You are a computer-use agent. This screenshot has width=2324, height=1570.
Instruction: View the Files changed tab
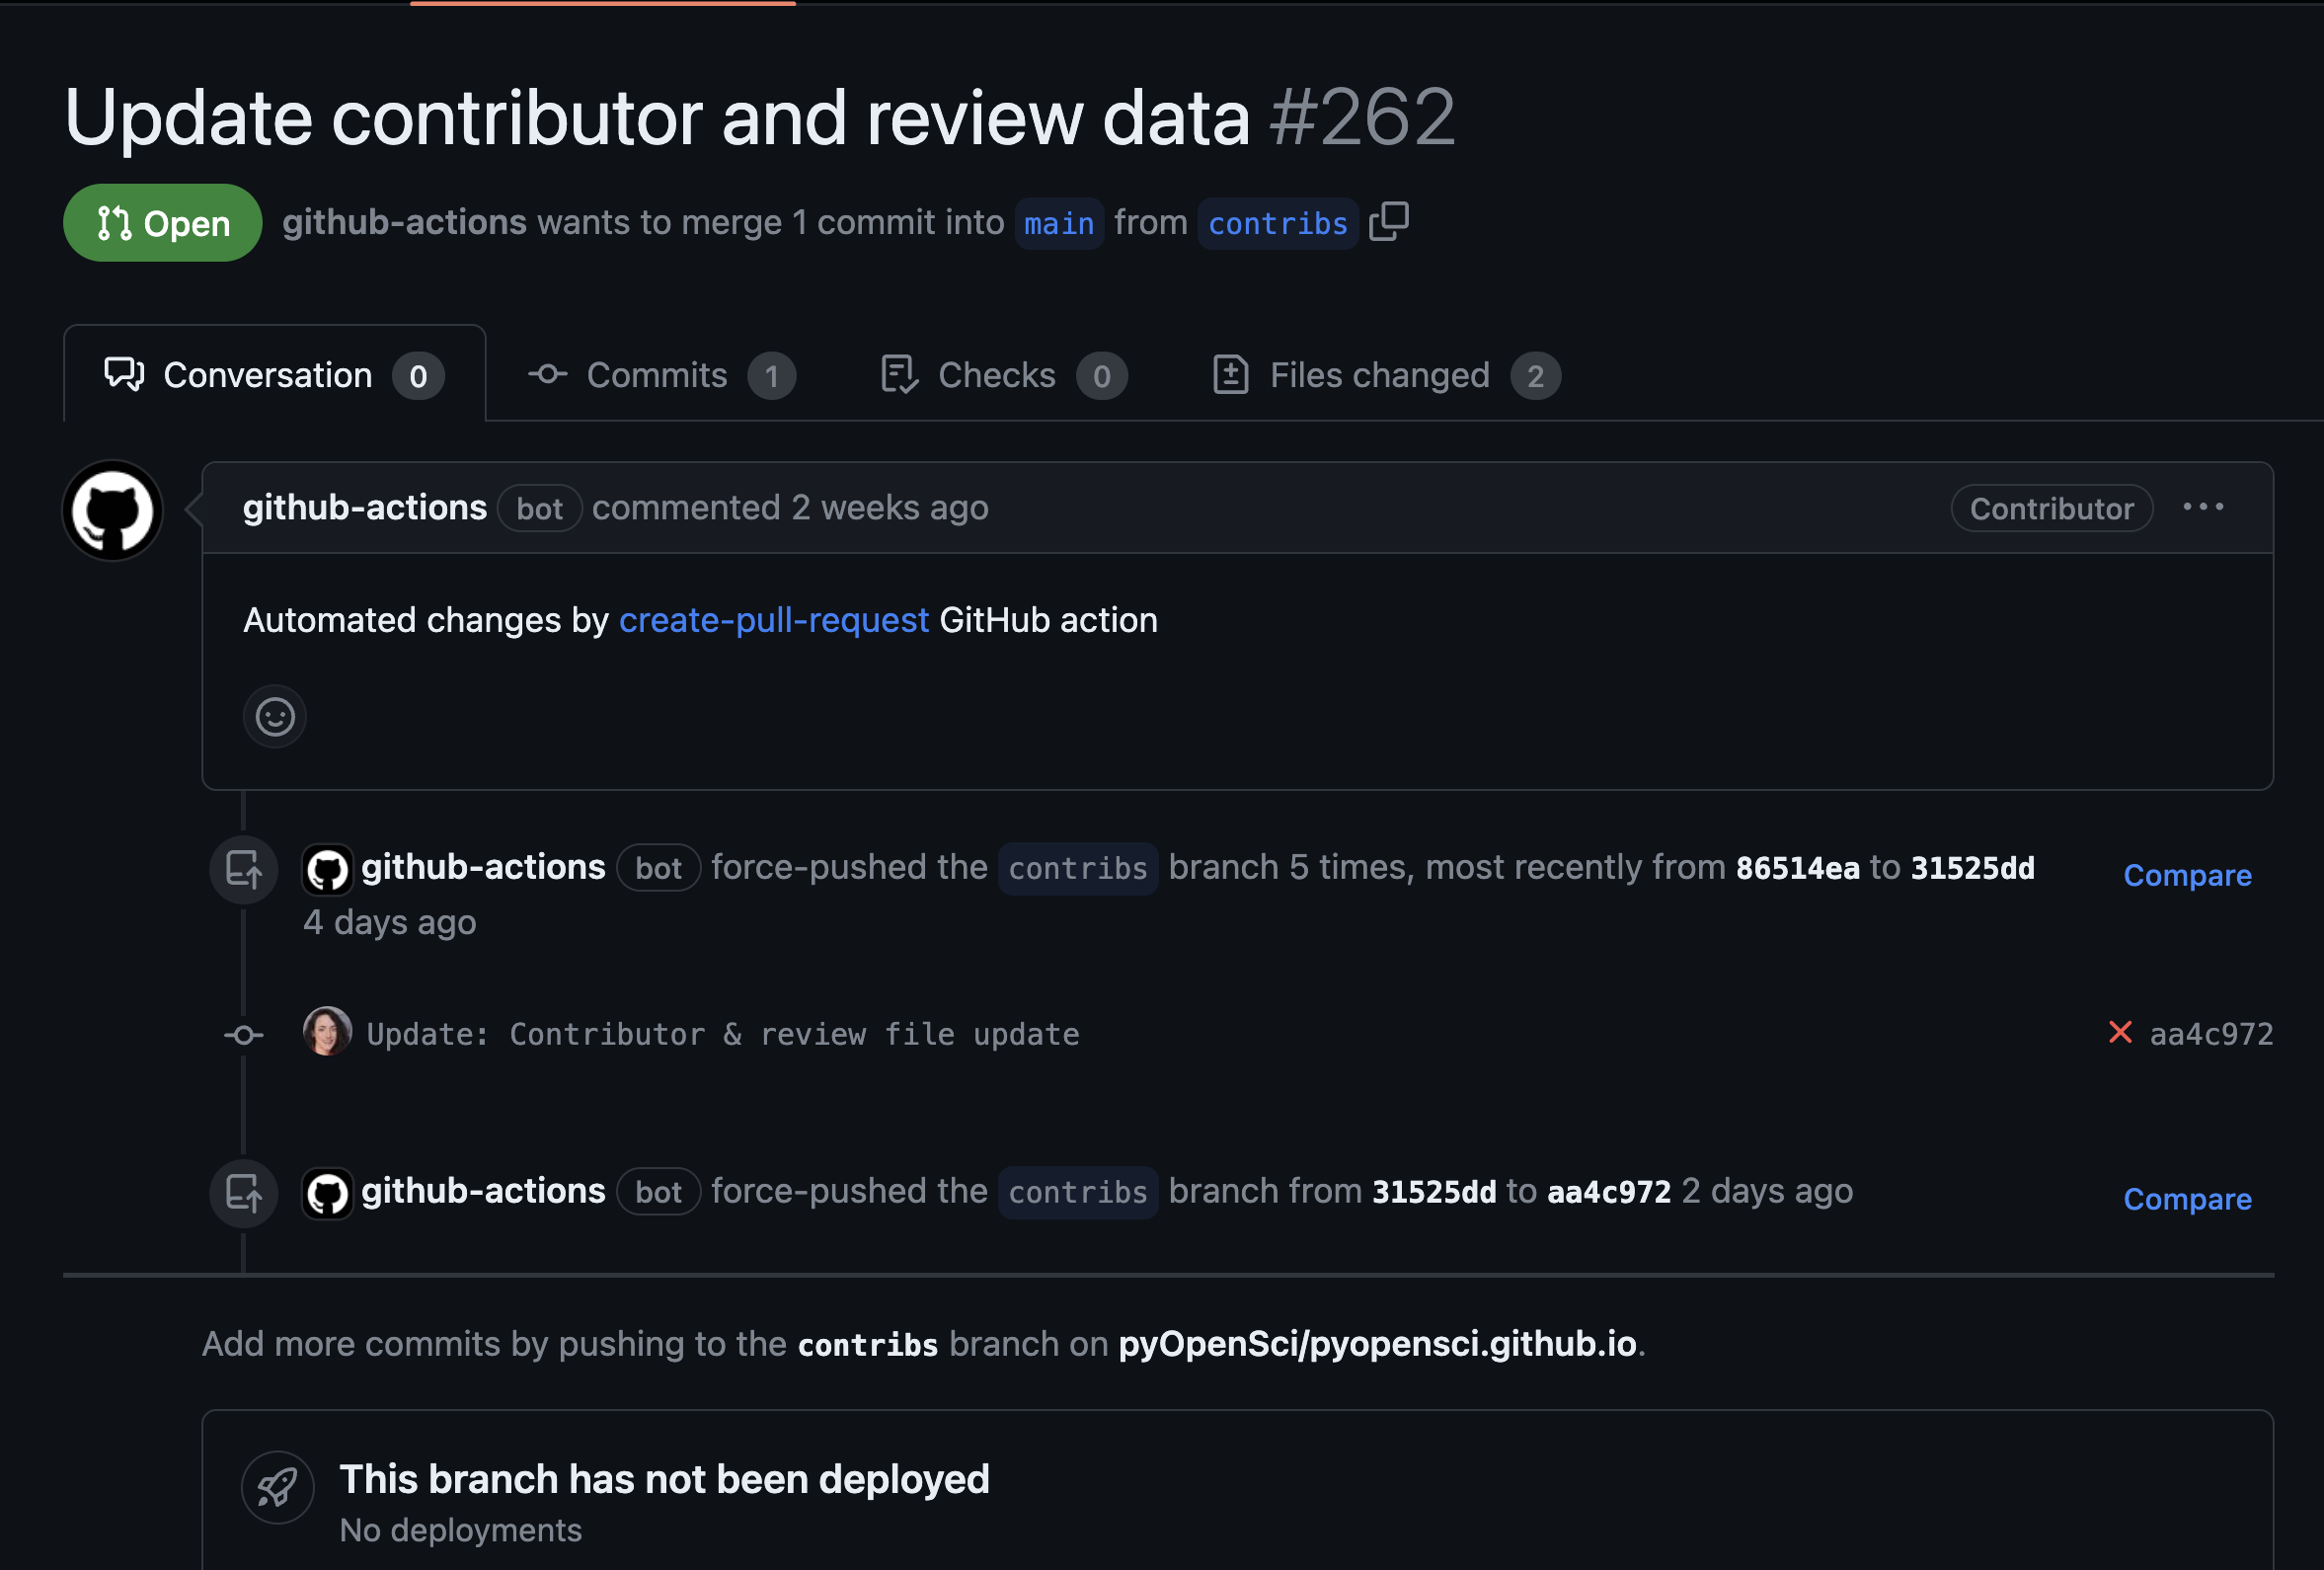[x=1385, y=375]
